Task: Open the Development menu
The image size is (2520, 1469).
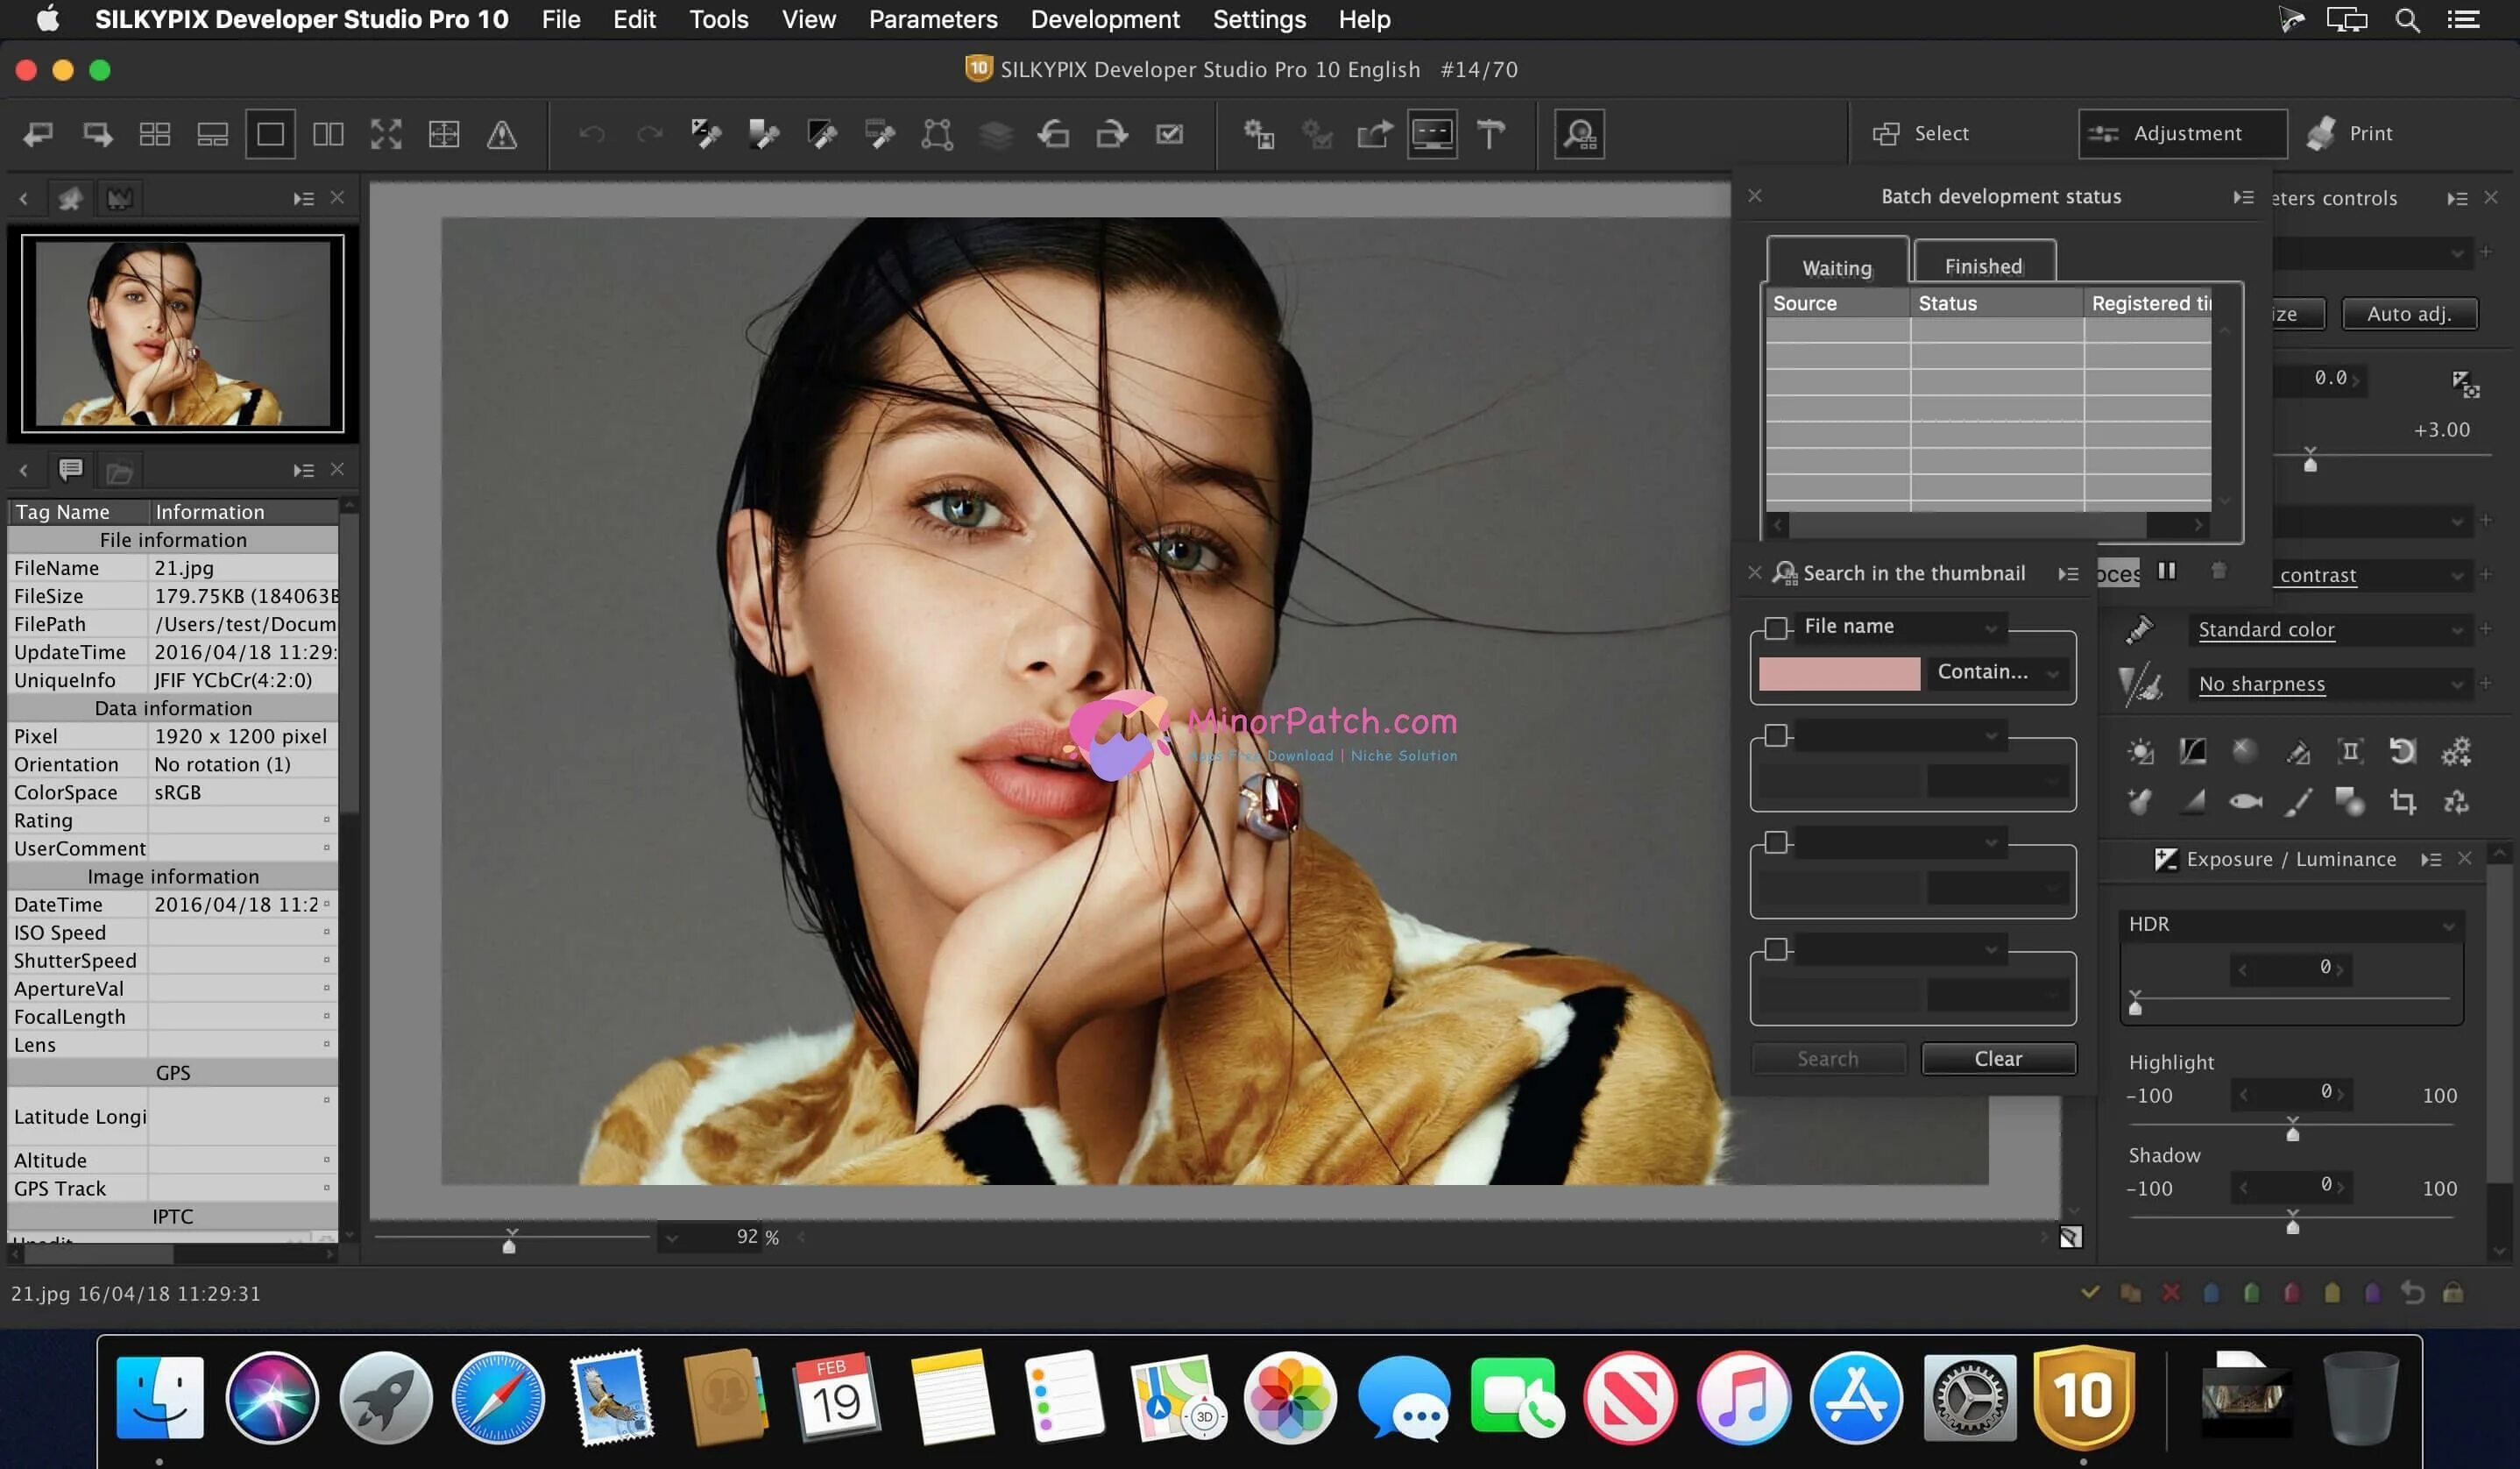Action: pos(1105,19)
